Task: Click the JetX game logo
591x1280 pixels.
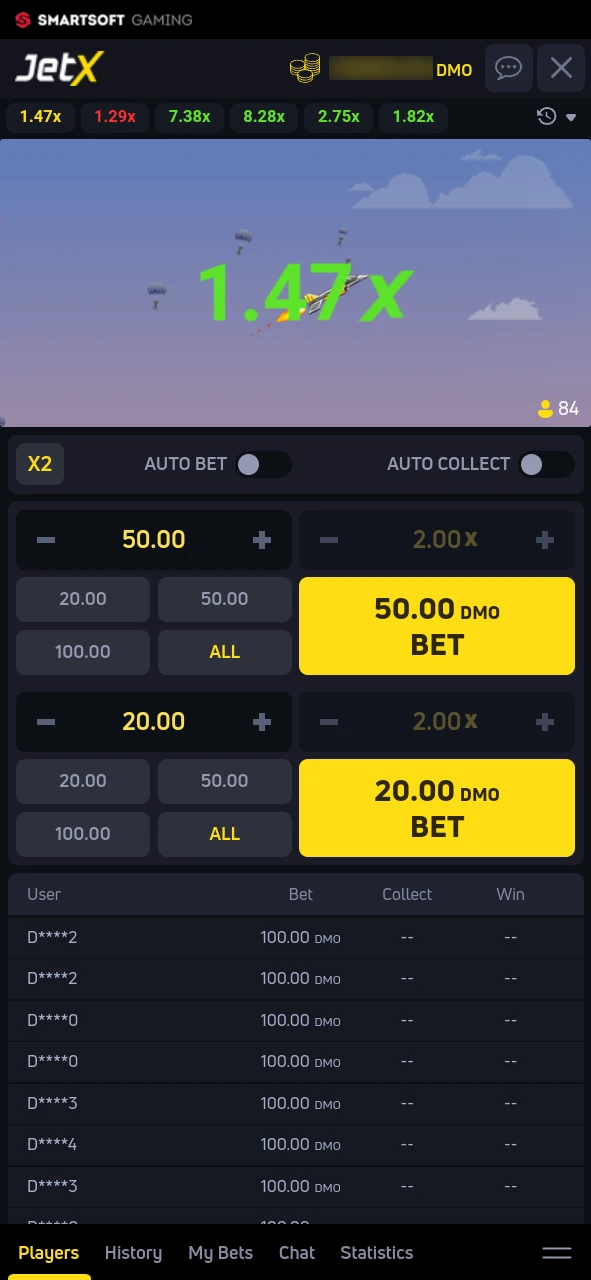Action: point(58,68)
